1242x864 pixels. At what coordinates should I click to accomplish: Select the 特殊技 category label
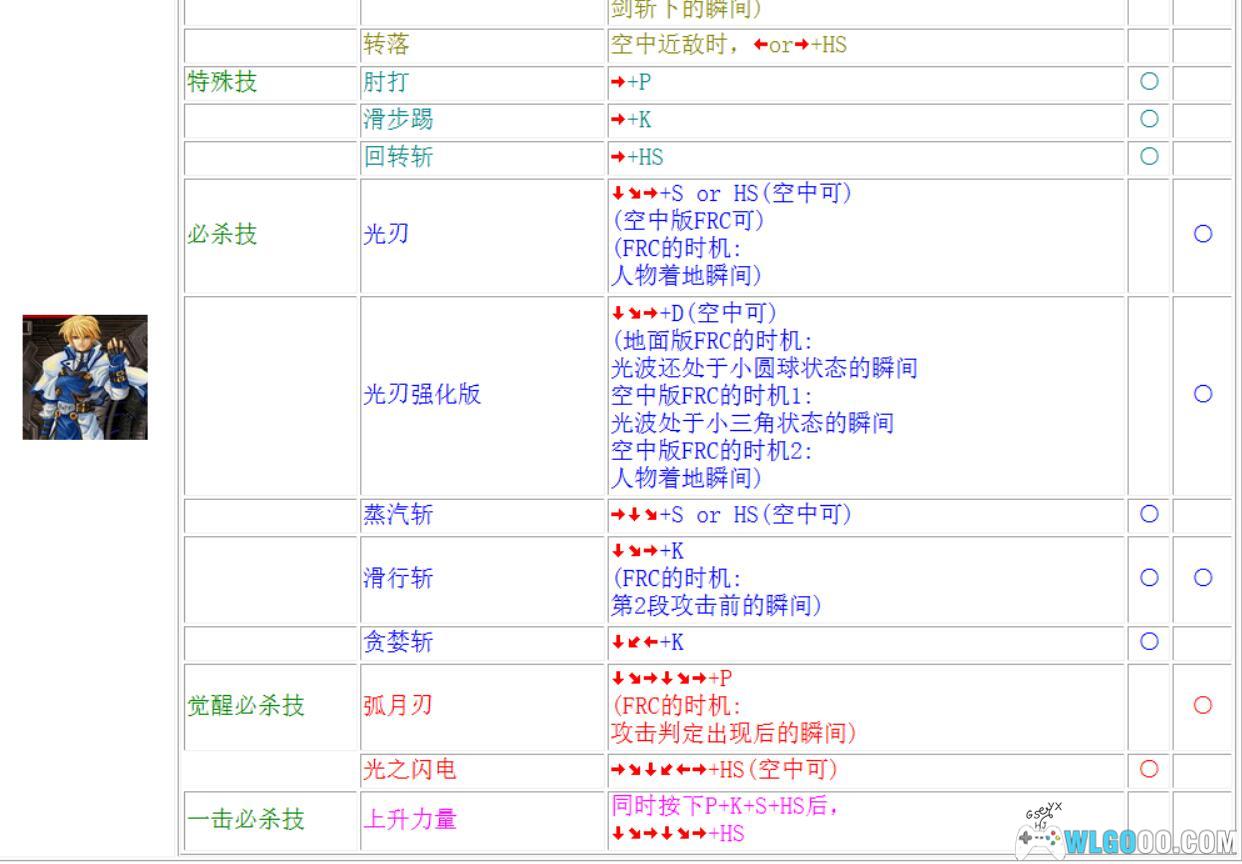pos(222,82)
